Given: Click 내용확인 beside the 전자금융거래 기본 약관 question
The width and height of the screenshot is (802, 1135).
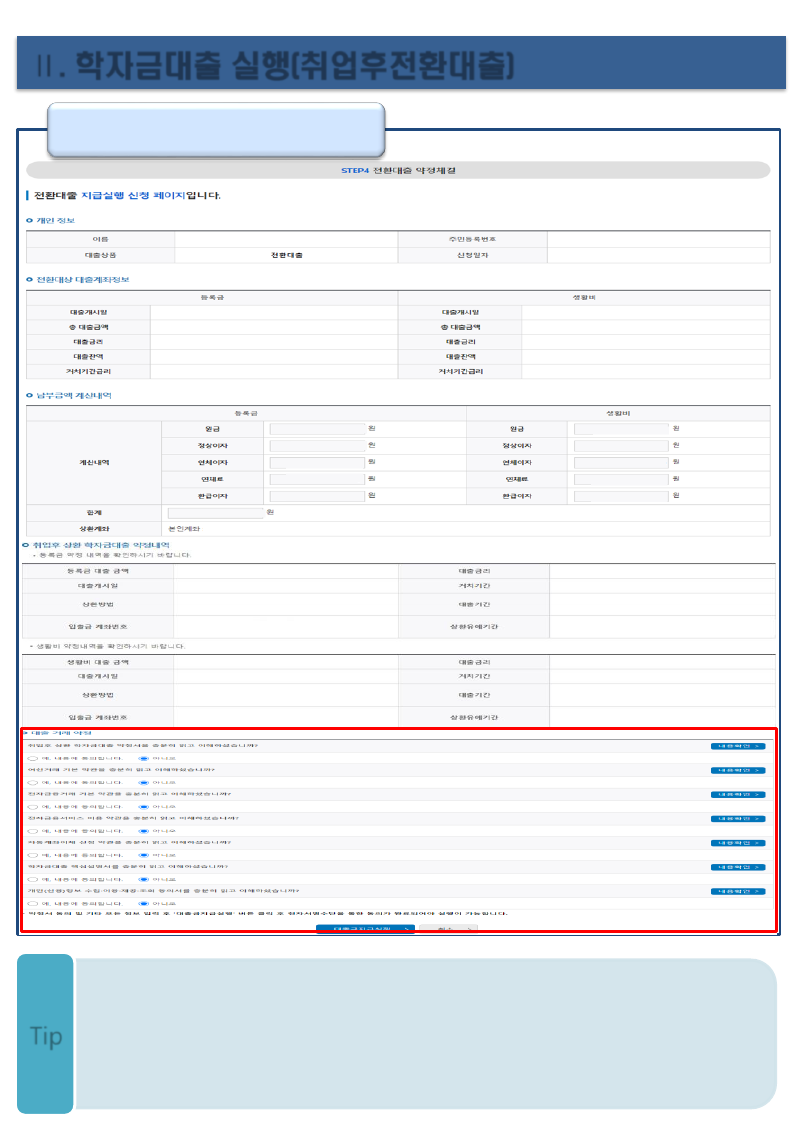Looking at the screenshot, I should 738,794.
